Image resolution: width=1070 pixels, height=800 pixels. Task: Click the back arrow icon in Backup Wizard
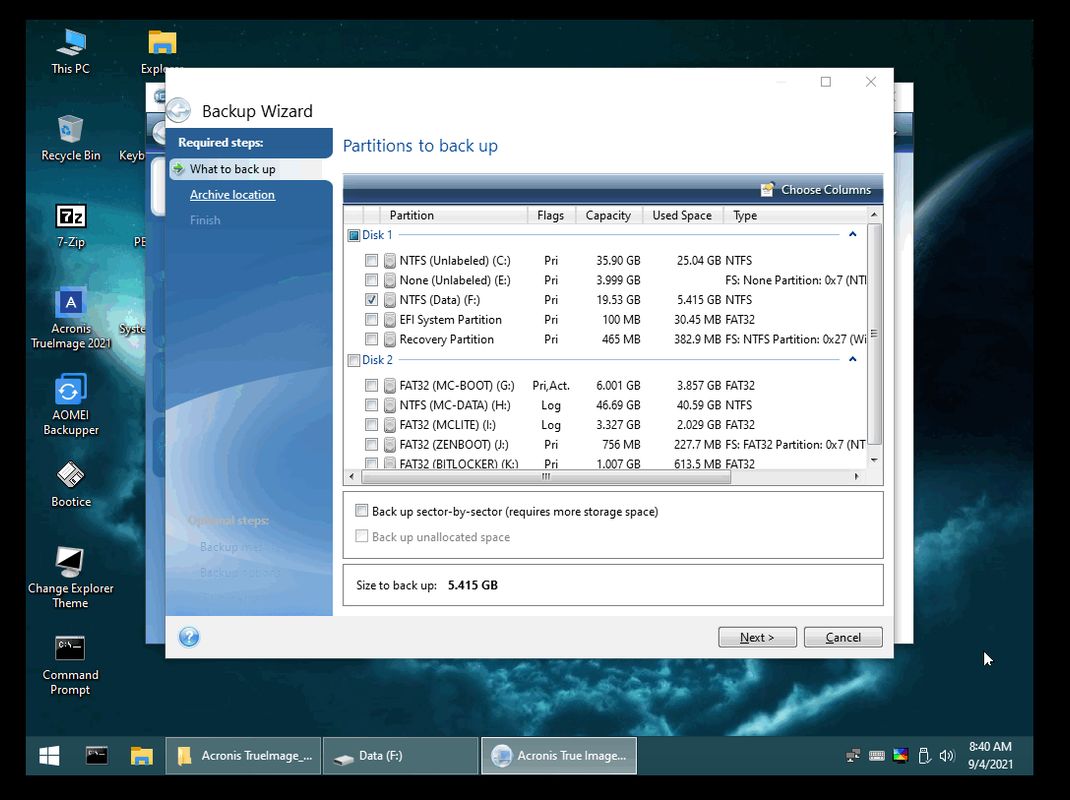click(x=178, y=111)
